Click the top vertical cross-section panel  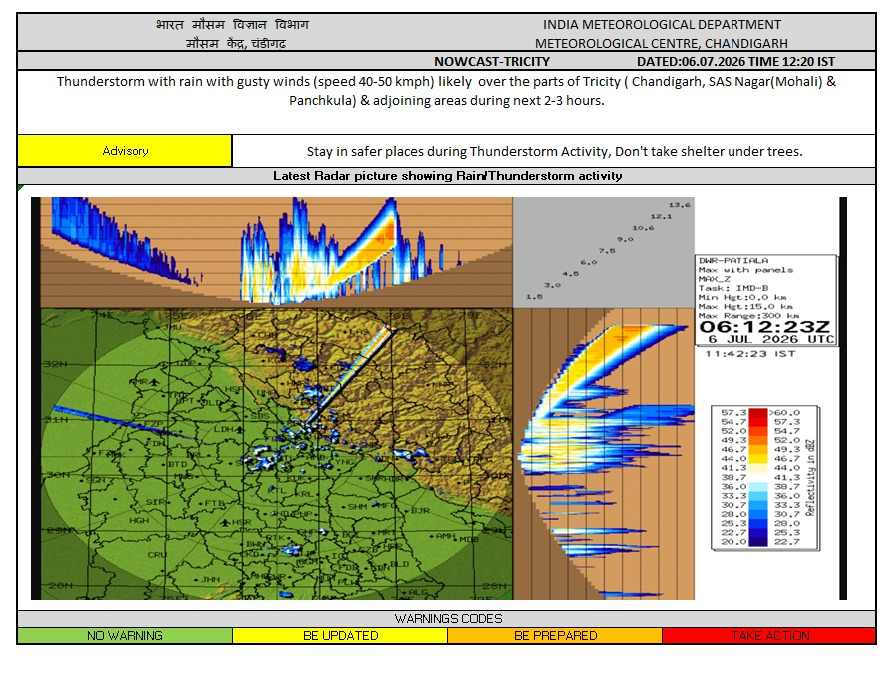point(276,252)
